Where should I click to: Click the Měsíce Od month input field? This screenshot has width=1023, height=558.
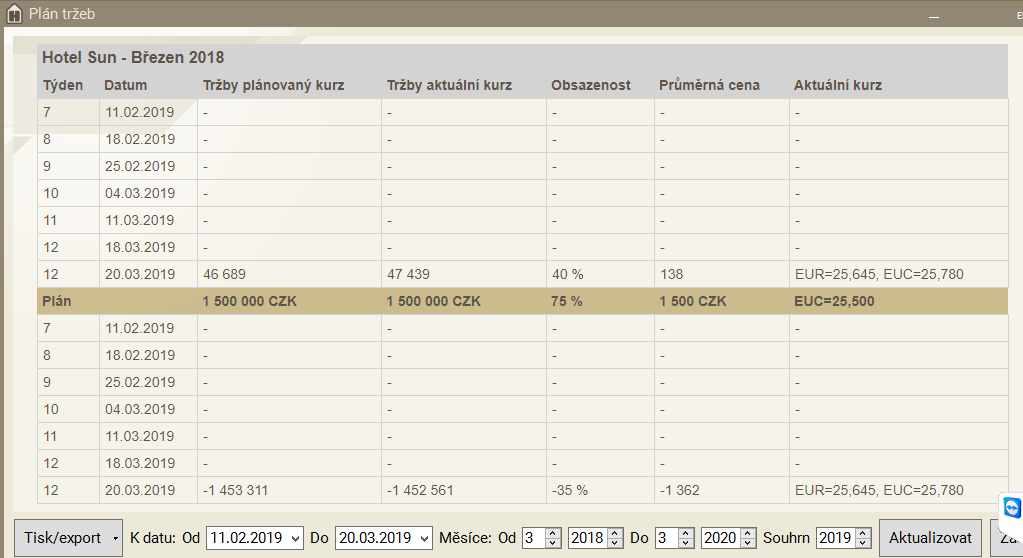coord(532,538)
